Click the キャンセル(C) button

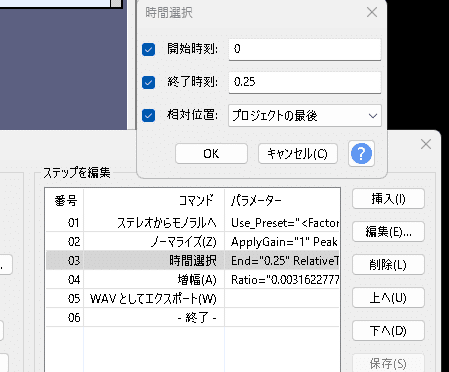point(298,154)
